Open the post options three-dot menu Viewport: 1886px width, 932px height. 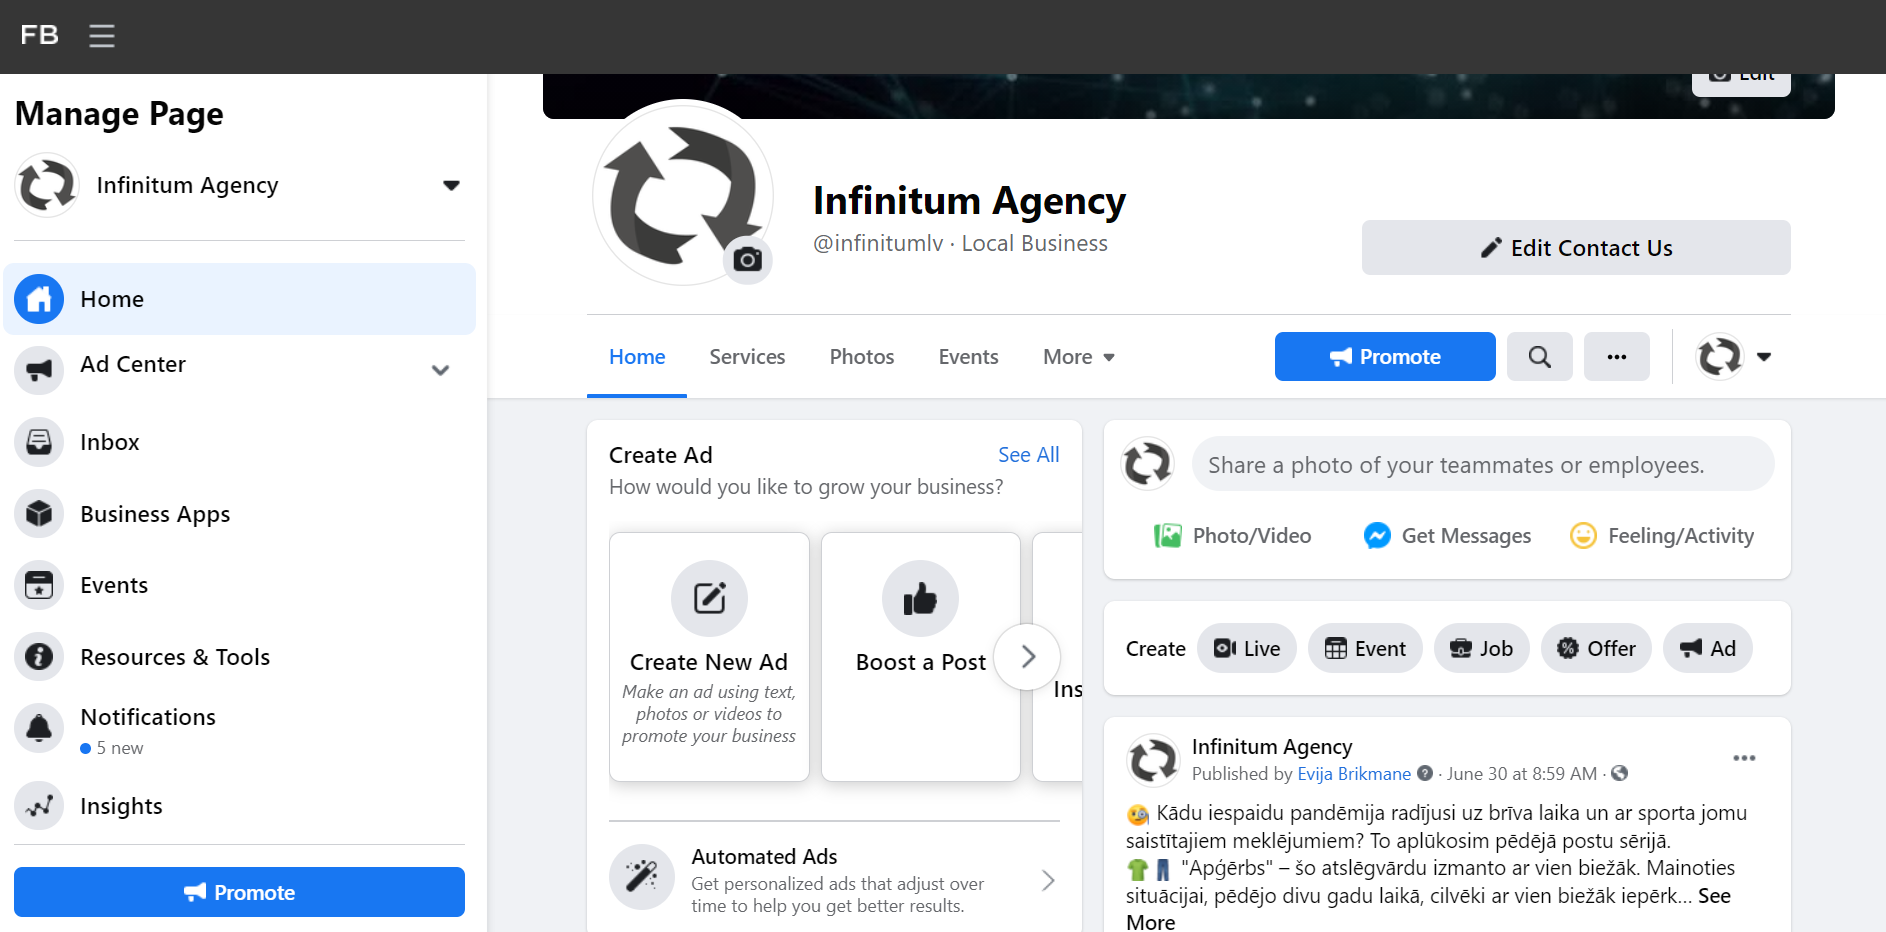click(x=1744, y=758)
